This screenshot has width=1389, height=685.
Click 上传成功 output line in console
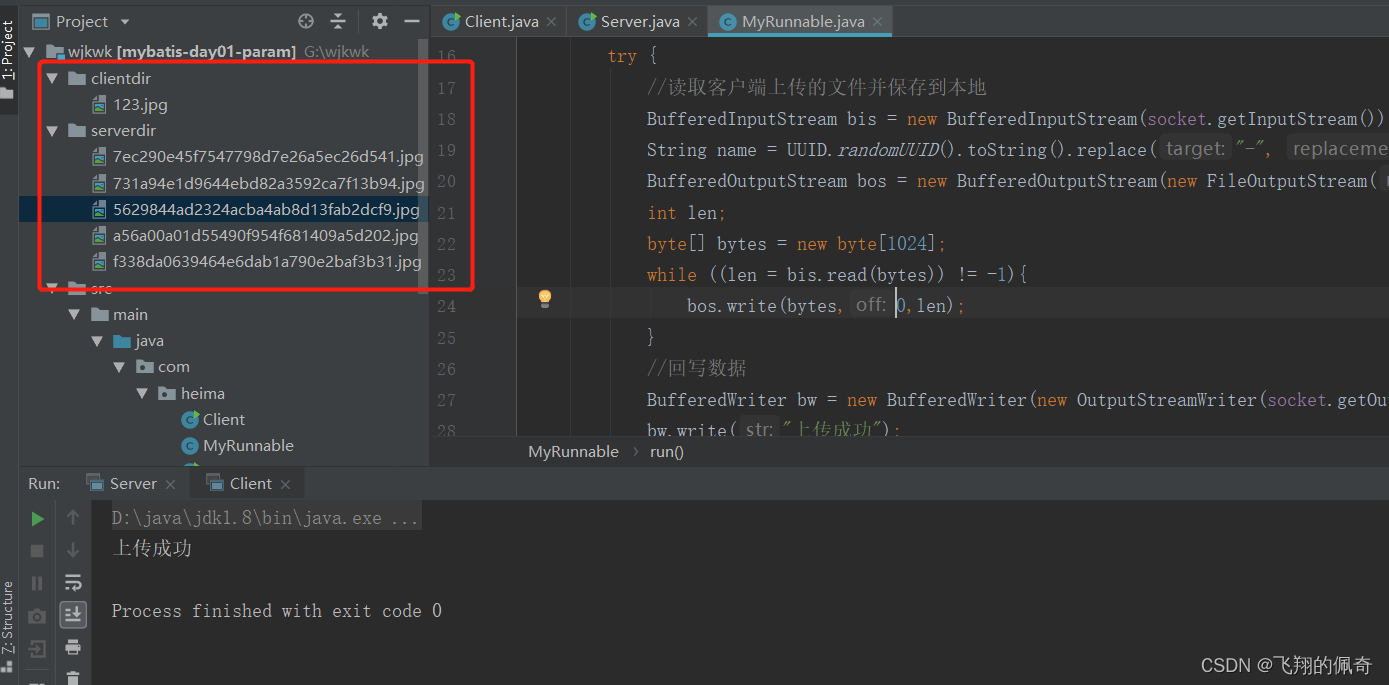(x=152, y=549)
